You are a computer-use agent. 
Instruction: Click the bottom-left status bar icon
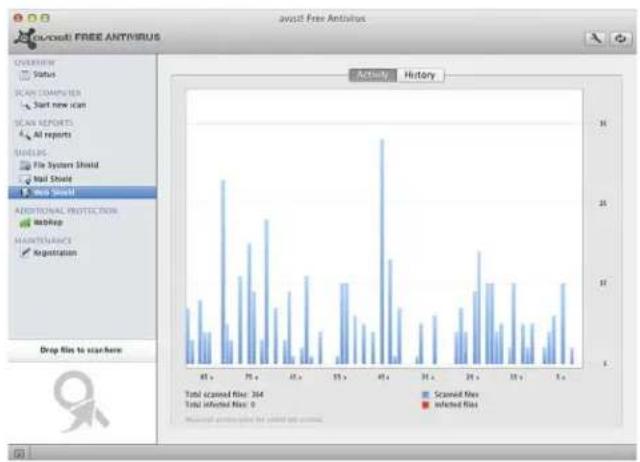[19, 453]
